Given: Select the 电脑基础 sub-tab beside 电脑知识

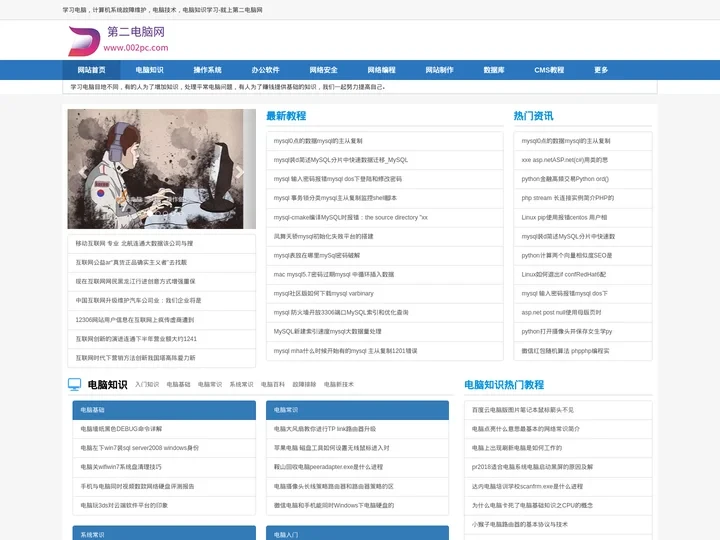Looking at the screenshot, I should click(x=178, y=384).
